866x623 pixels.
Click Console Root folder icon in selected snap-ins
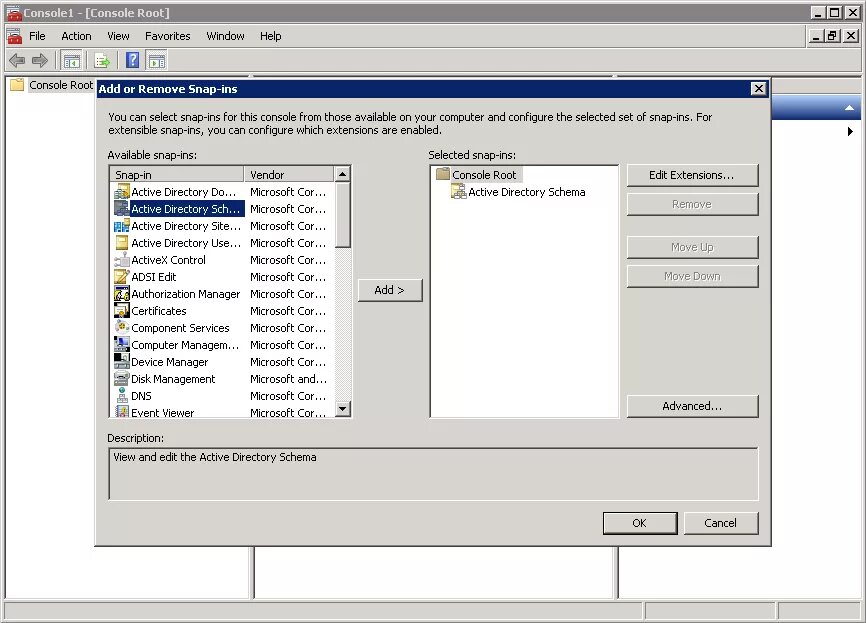[x=443, y=175]
